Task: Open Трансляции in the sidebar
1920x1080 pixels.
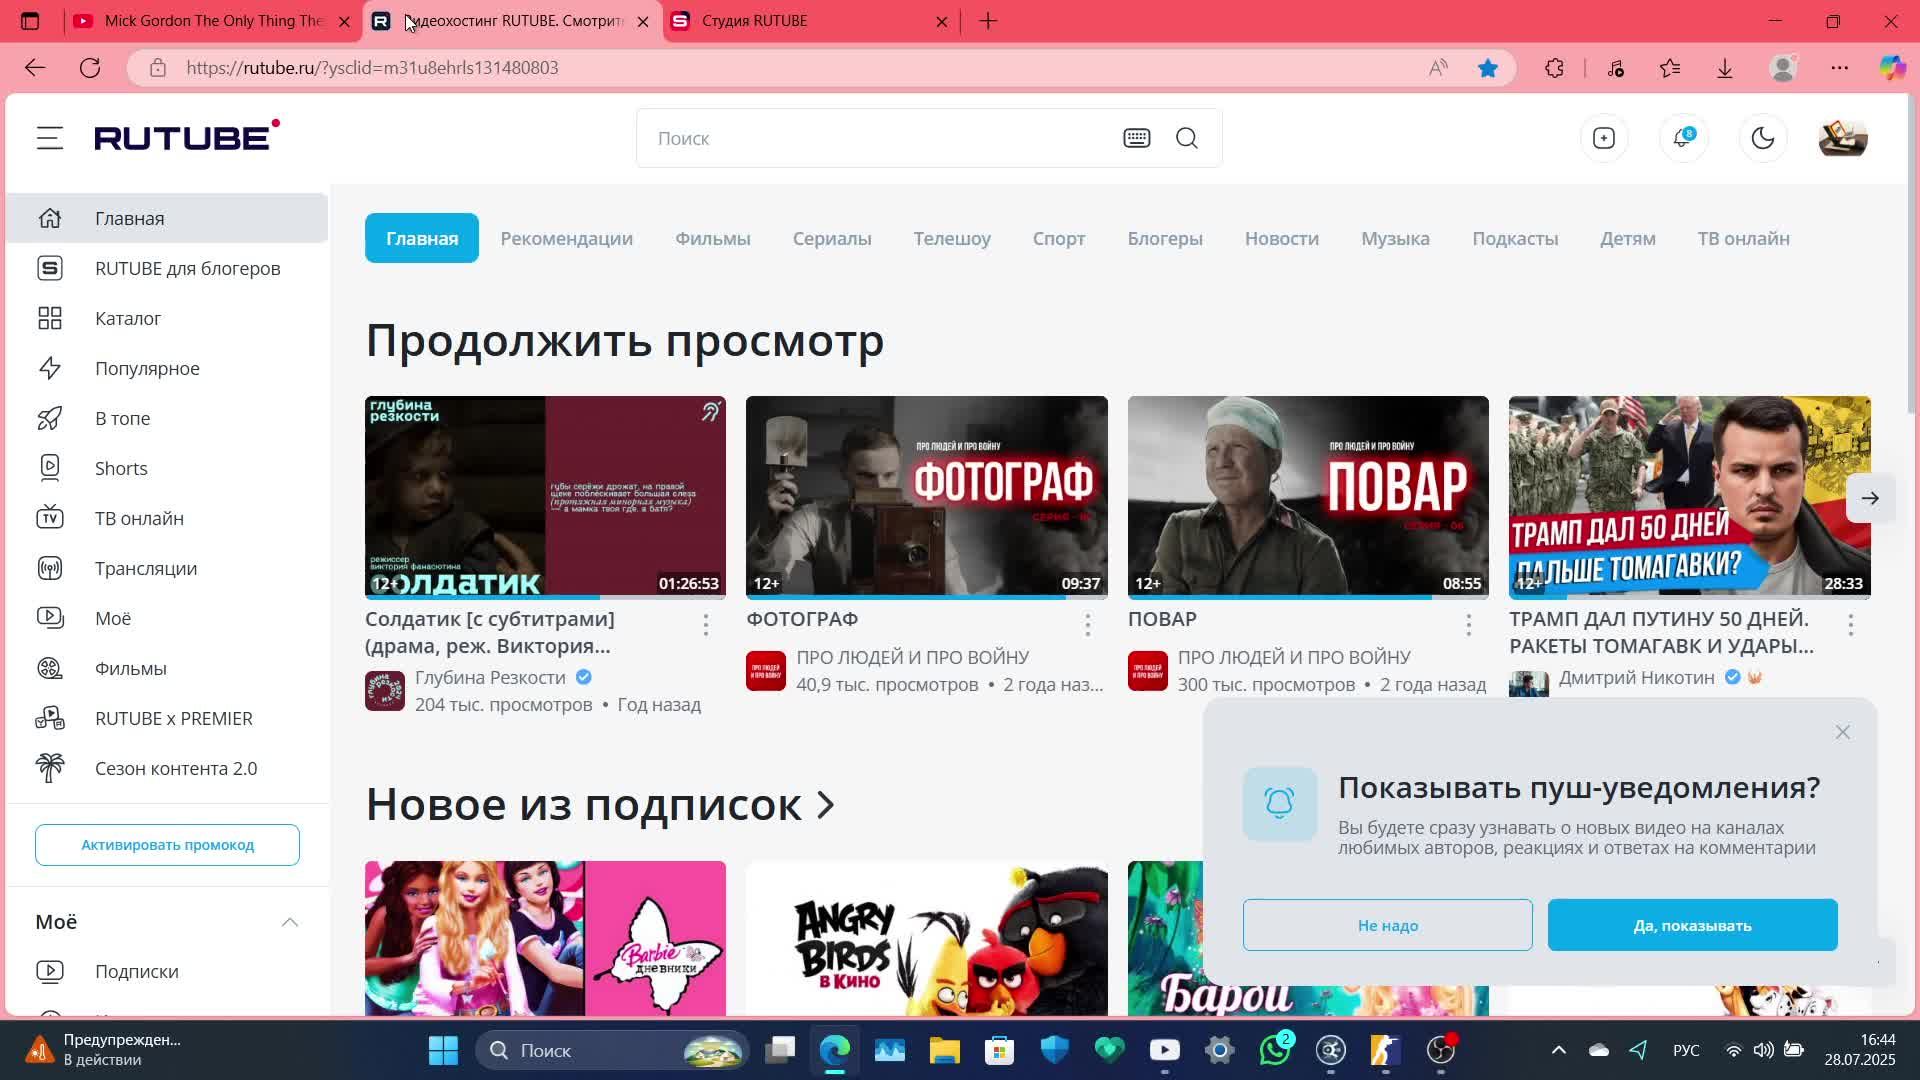Action: pos(145,568)
